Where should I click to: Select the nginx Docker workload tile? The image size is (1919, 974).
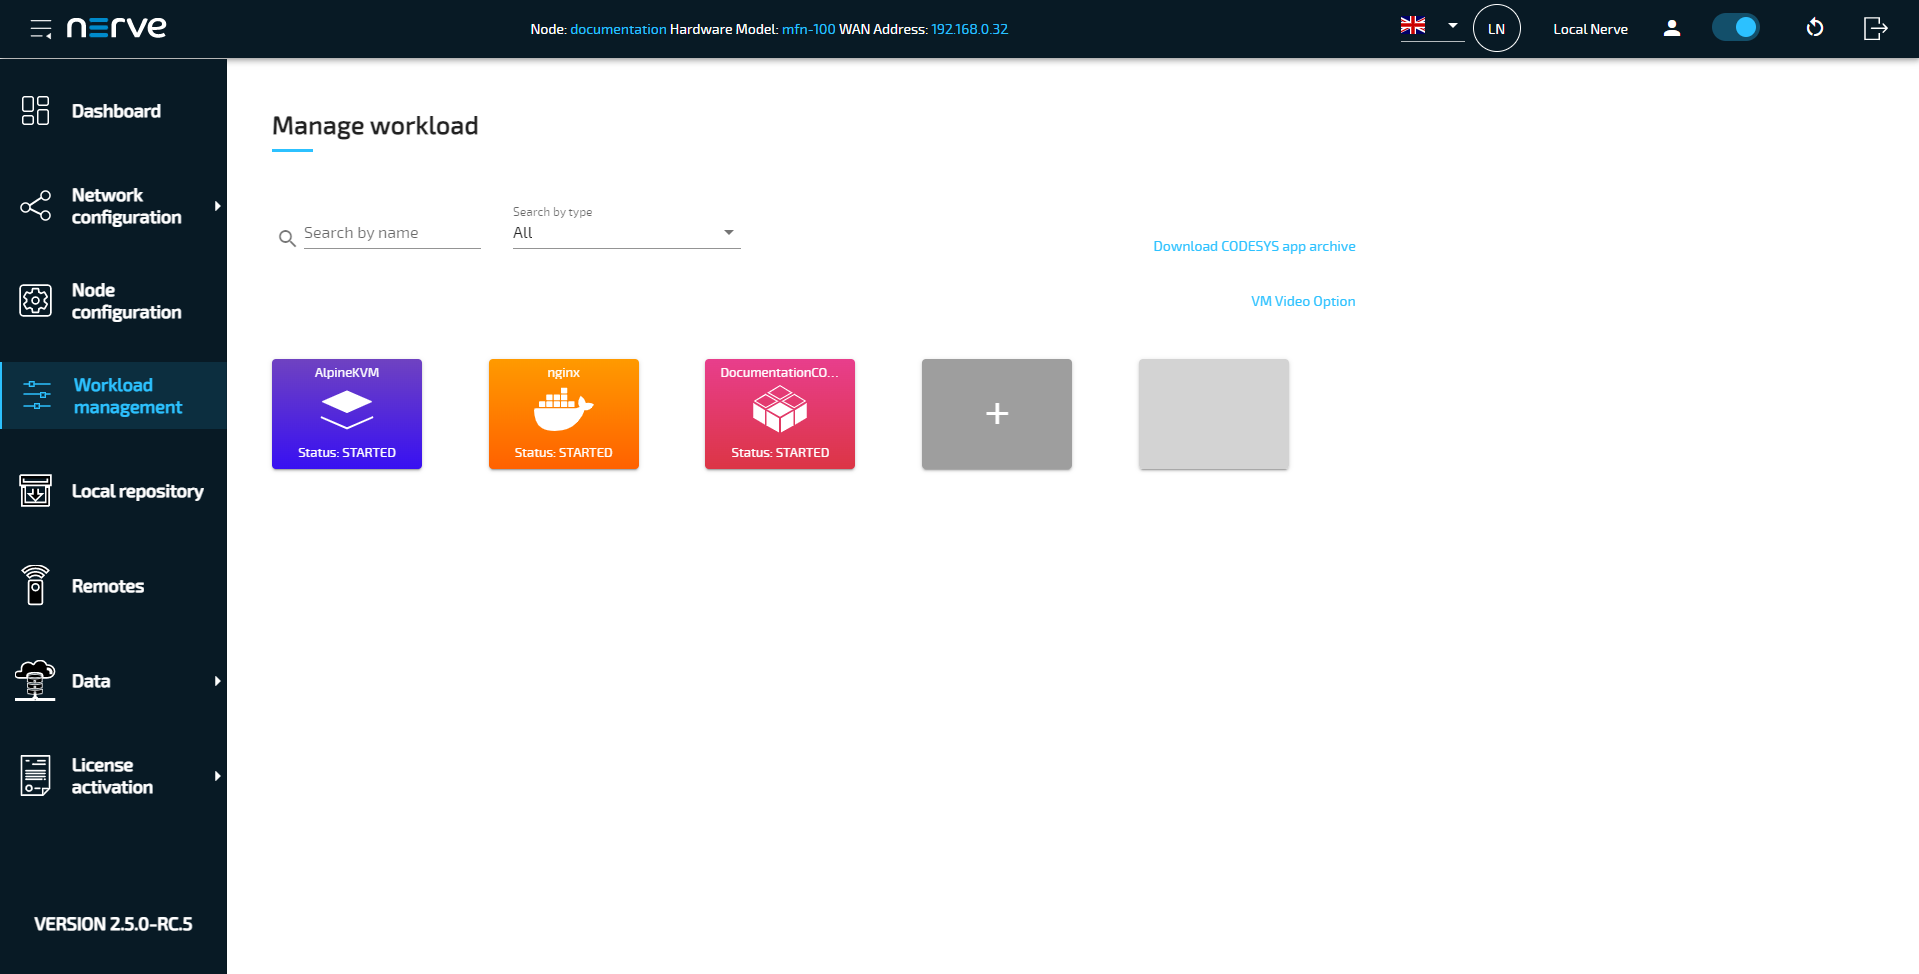[563, 414]
